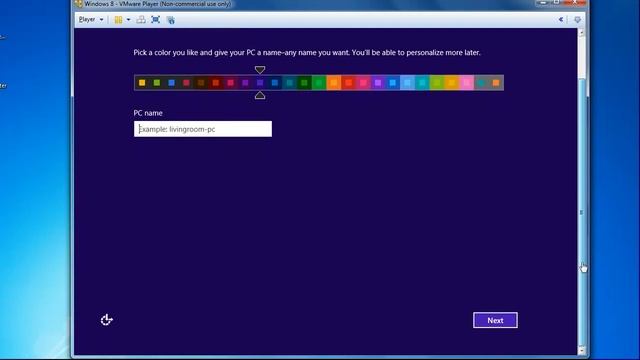Viewport: 640px width, 360px height.
Task: Enter full screen mode via toolbar icon
Action: [x=156, y=20]
